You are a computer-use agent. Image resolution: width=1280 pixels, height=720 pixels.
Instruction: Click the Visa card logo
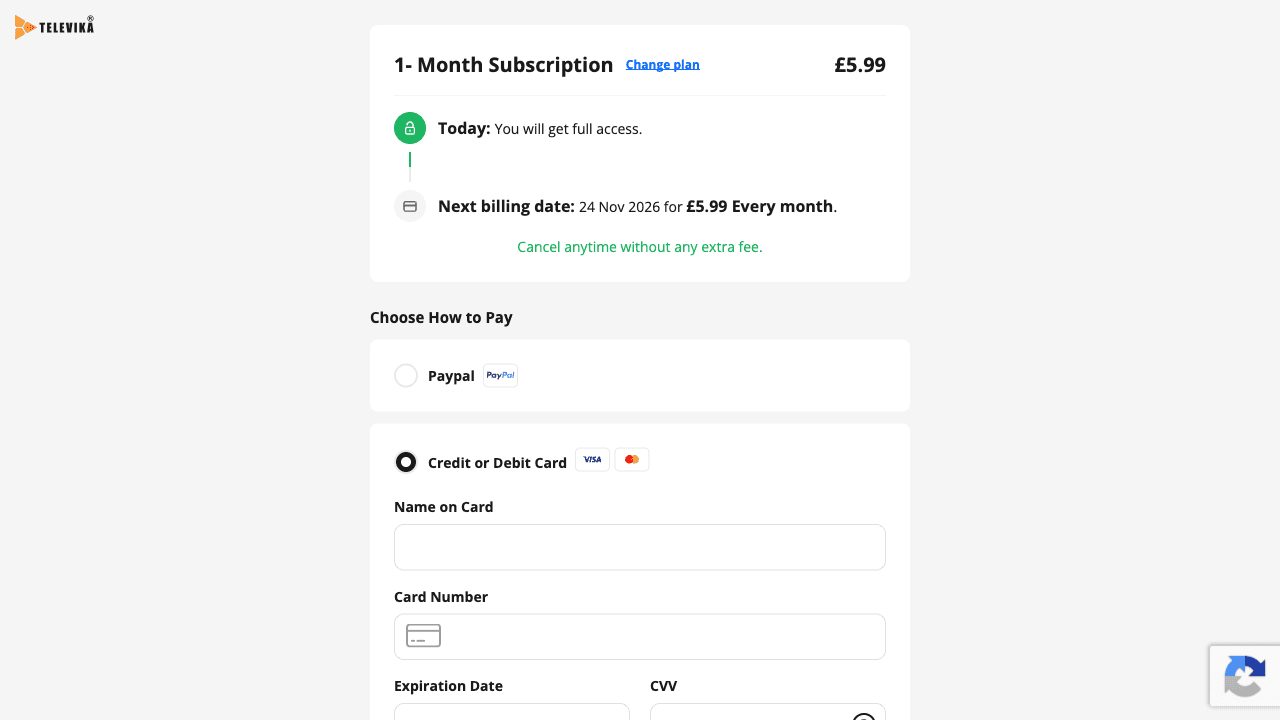point(593,459)
